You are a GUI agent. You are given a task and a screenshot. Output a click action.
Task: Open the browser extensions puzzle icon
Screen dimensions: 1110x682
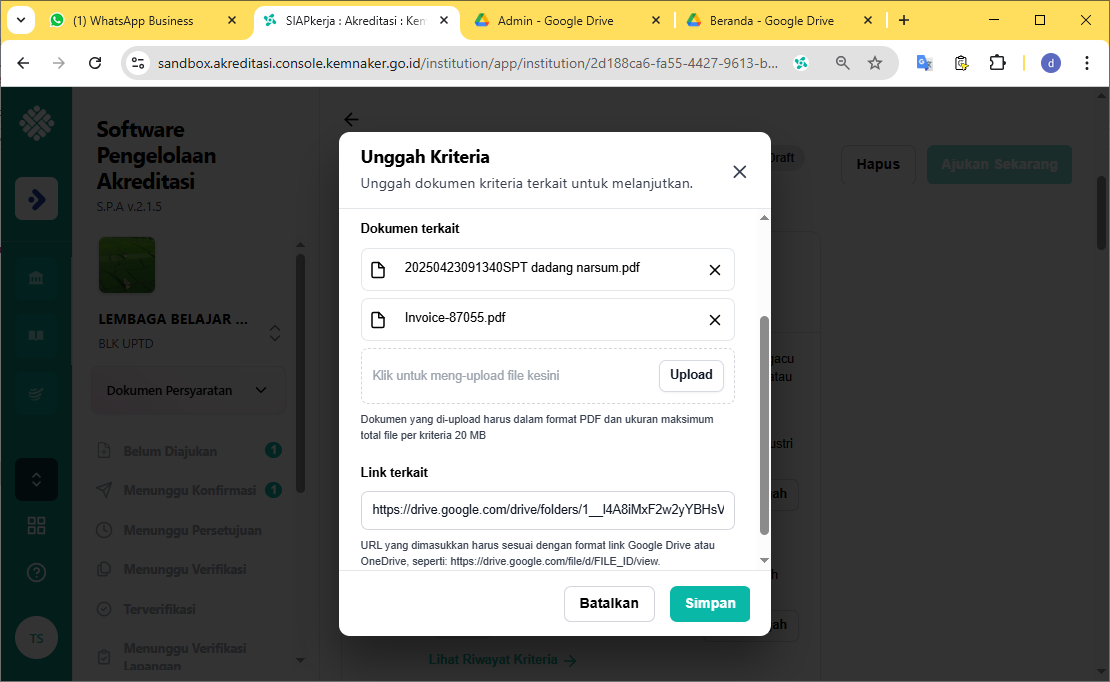click(997, 63)
